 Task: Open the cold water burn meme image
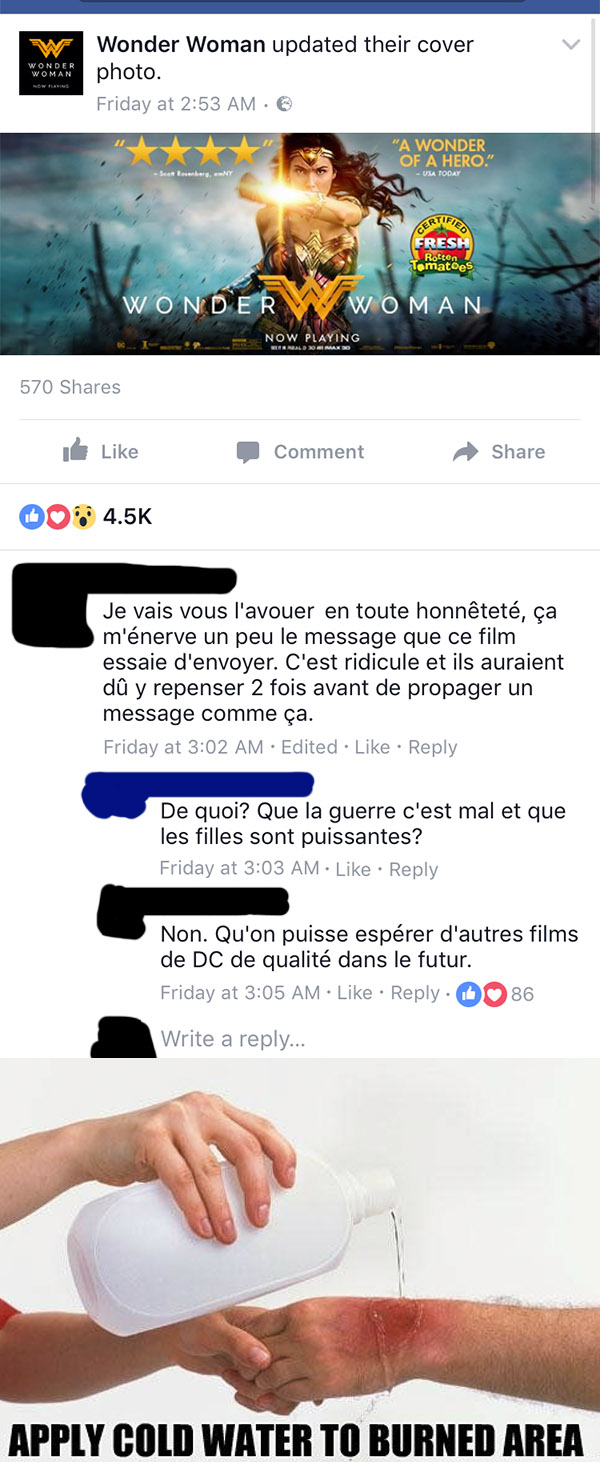(300, 1260)
